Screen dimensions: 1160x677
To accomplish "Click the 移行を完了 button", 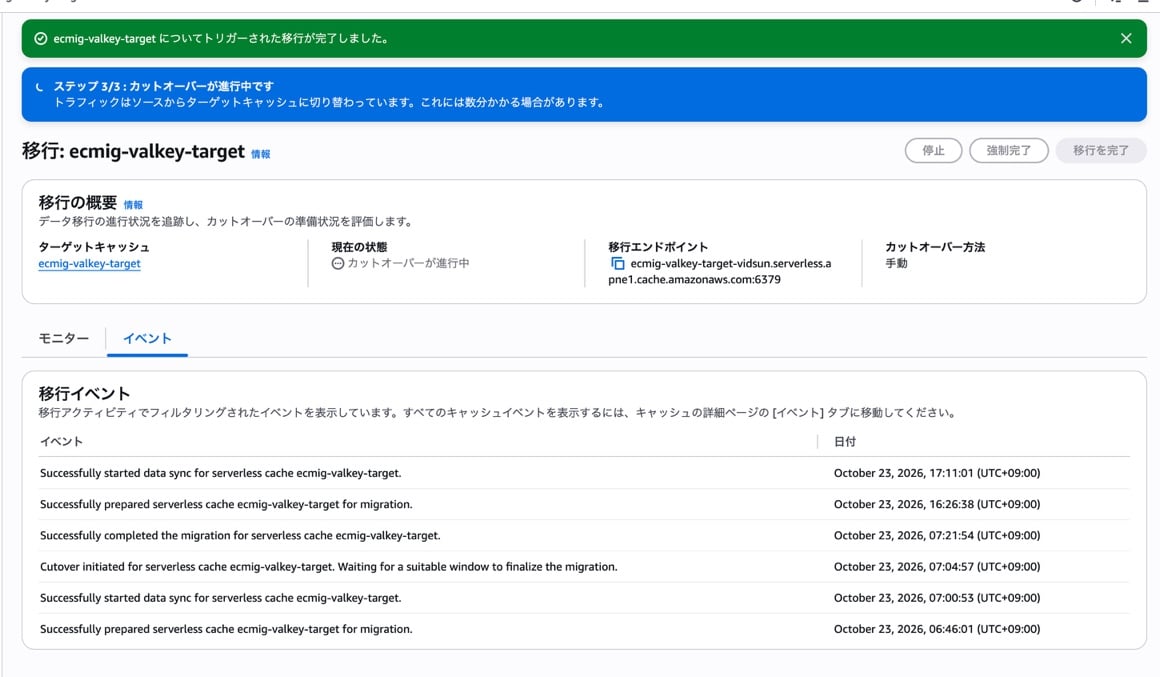I will [x=1101, y=150].
